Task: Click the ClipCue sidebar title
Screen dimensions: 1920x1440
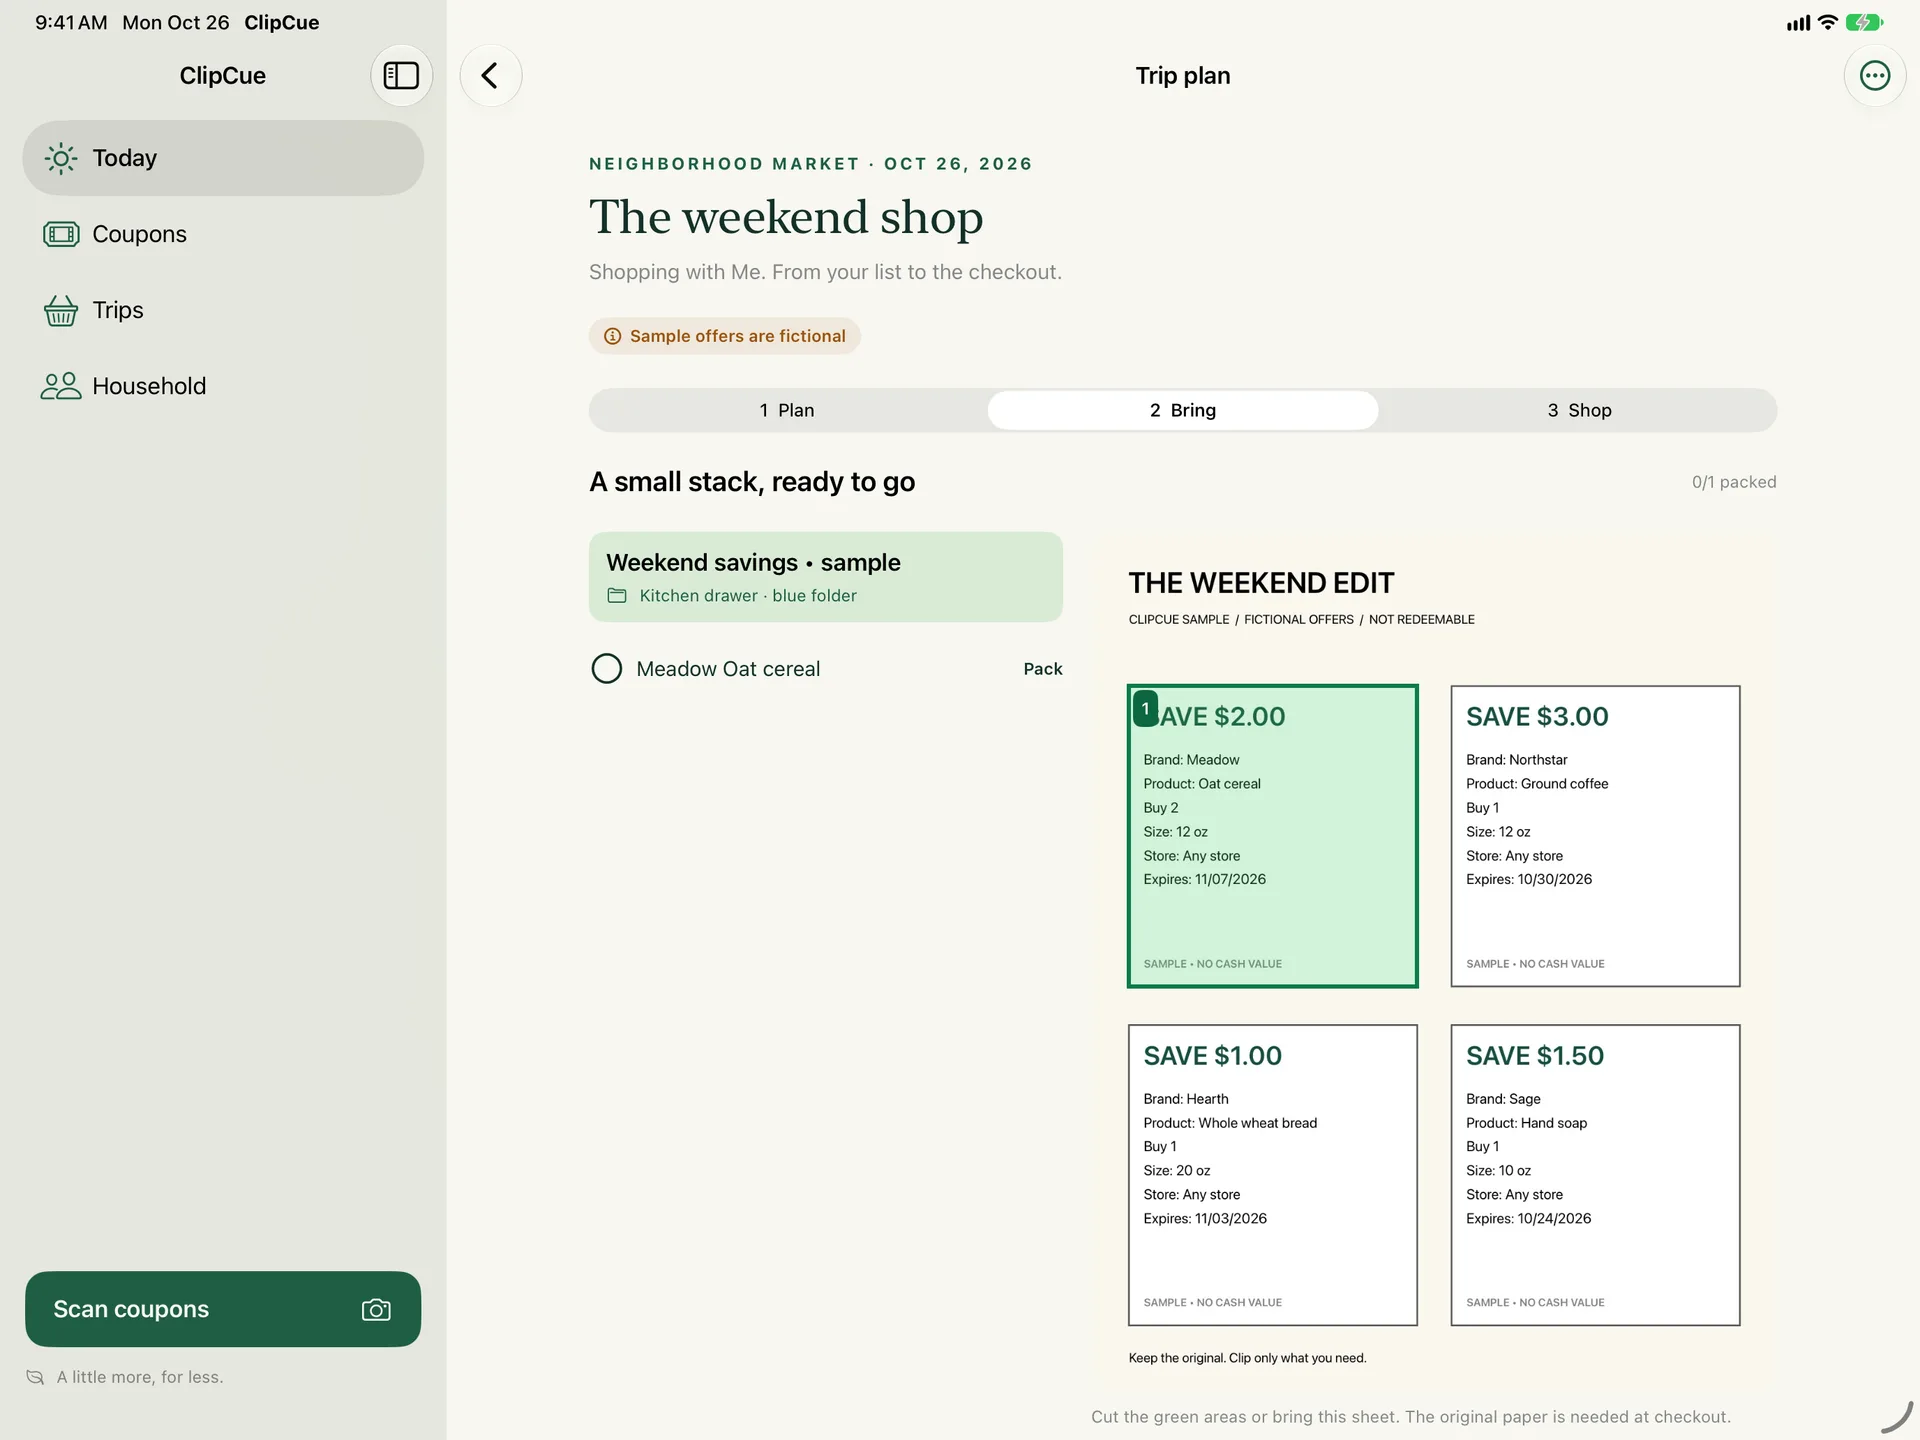Action: click(222, 76)
